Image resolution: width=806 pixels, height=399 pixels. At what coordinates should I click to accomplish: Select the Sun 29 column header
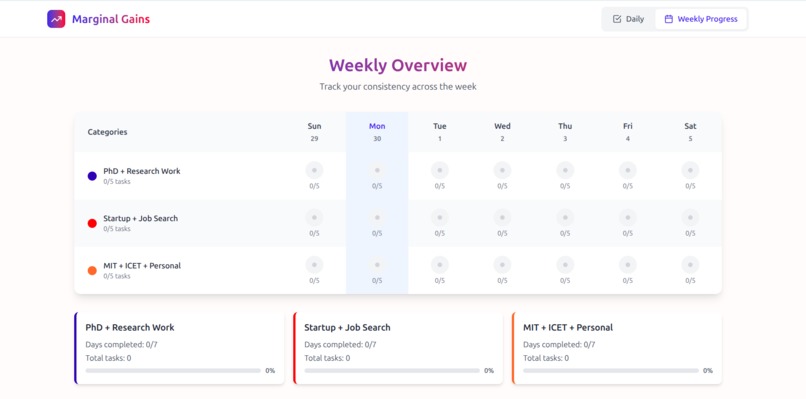[315, 132]
